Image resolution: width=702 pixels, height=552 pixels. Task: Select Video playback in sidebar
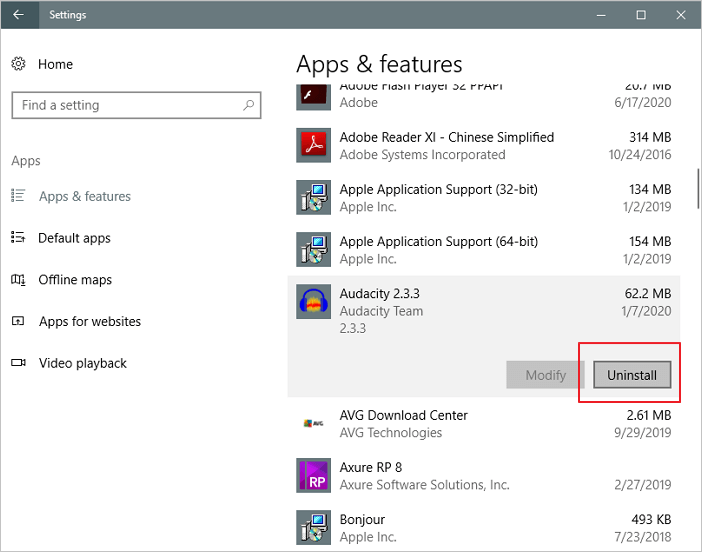point(82,363)
